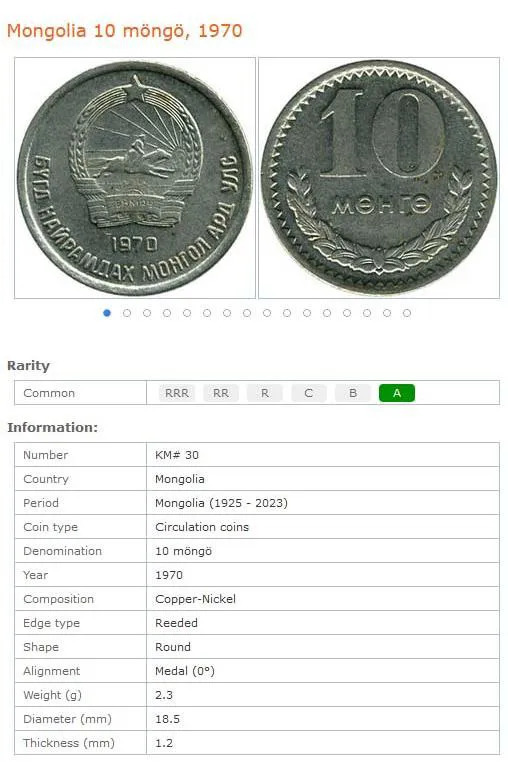Select the second carousel dot
The width and height of the screenshot is (508, 762).
coord(127,313)
